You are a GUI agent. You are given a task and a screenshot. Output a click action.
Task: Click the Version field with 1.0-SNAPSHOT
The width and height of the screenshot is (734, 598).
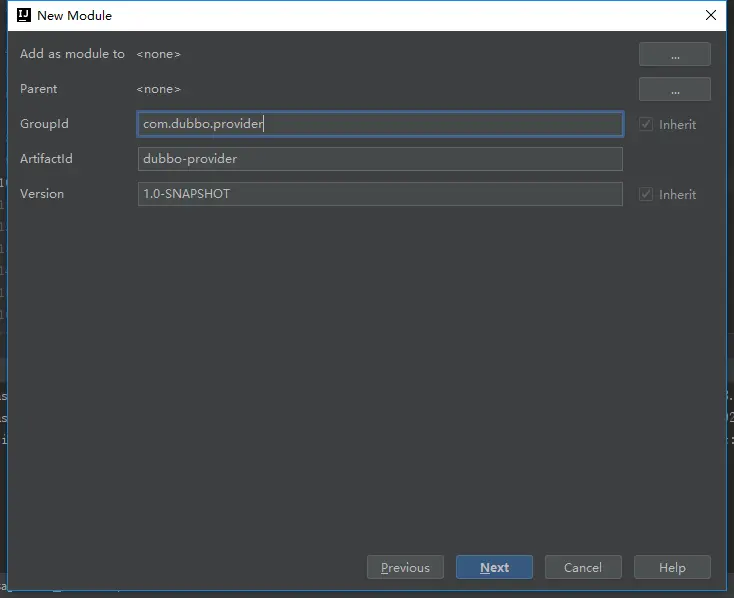(380, 194)
